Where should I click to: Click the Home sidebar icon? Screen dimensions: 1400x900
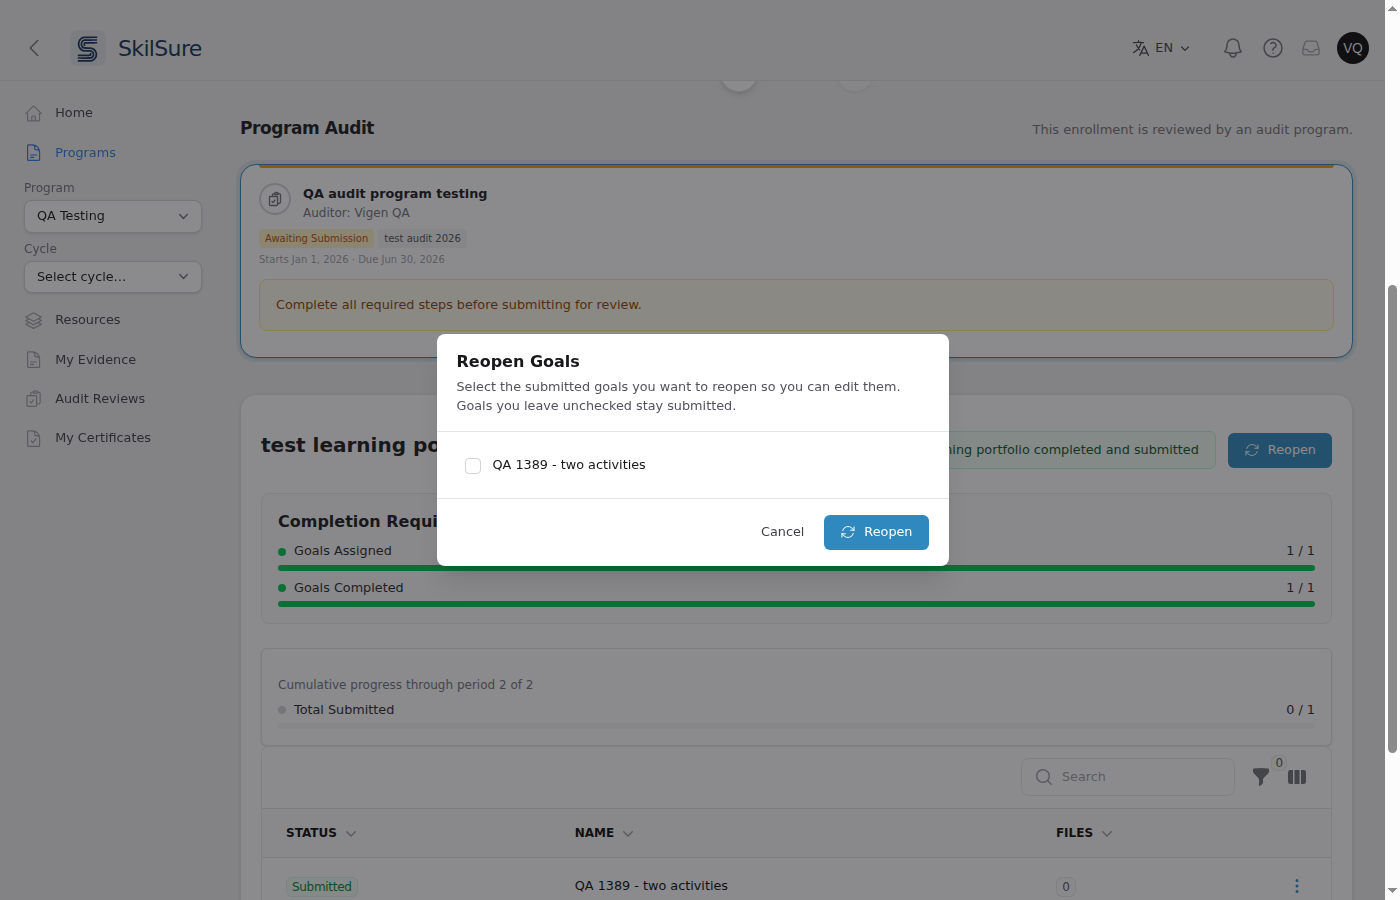coord(34,113)
